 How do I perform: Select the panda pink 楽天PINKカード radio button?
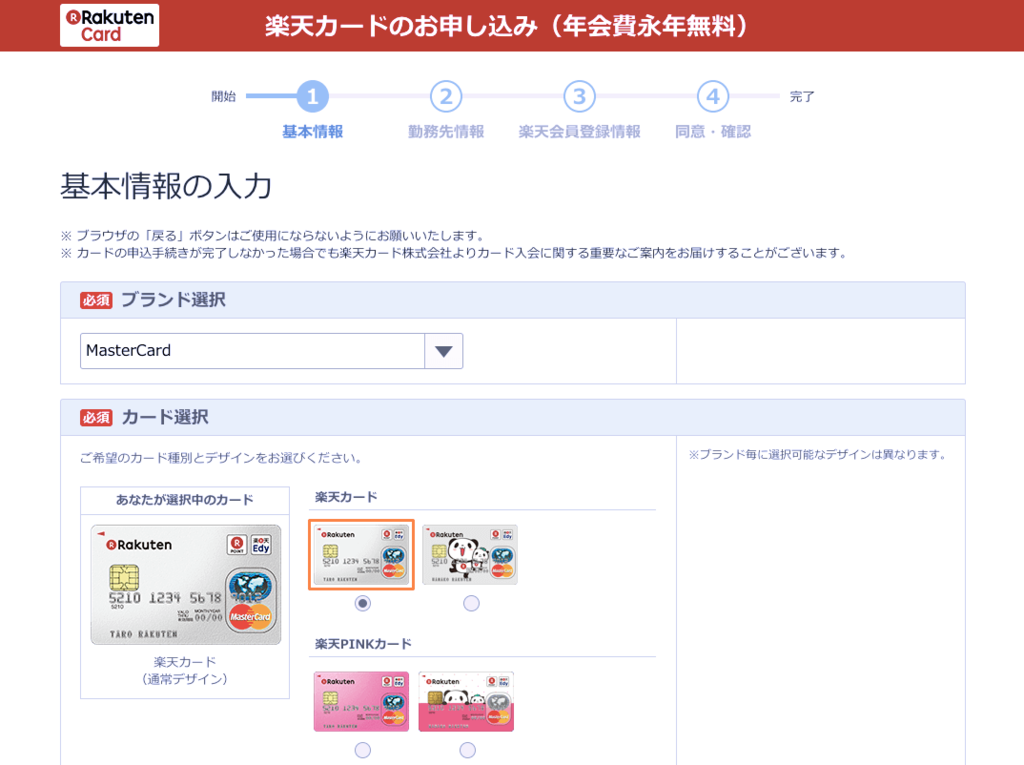tap(467, 750)
